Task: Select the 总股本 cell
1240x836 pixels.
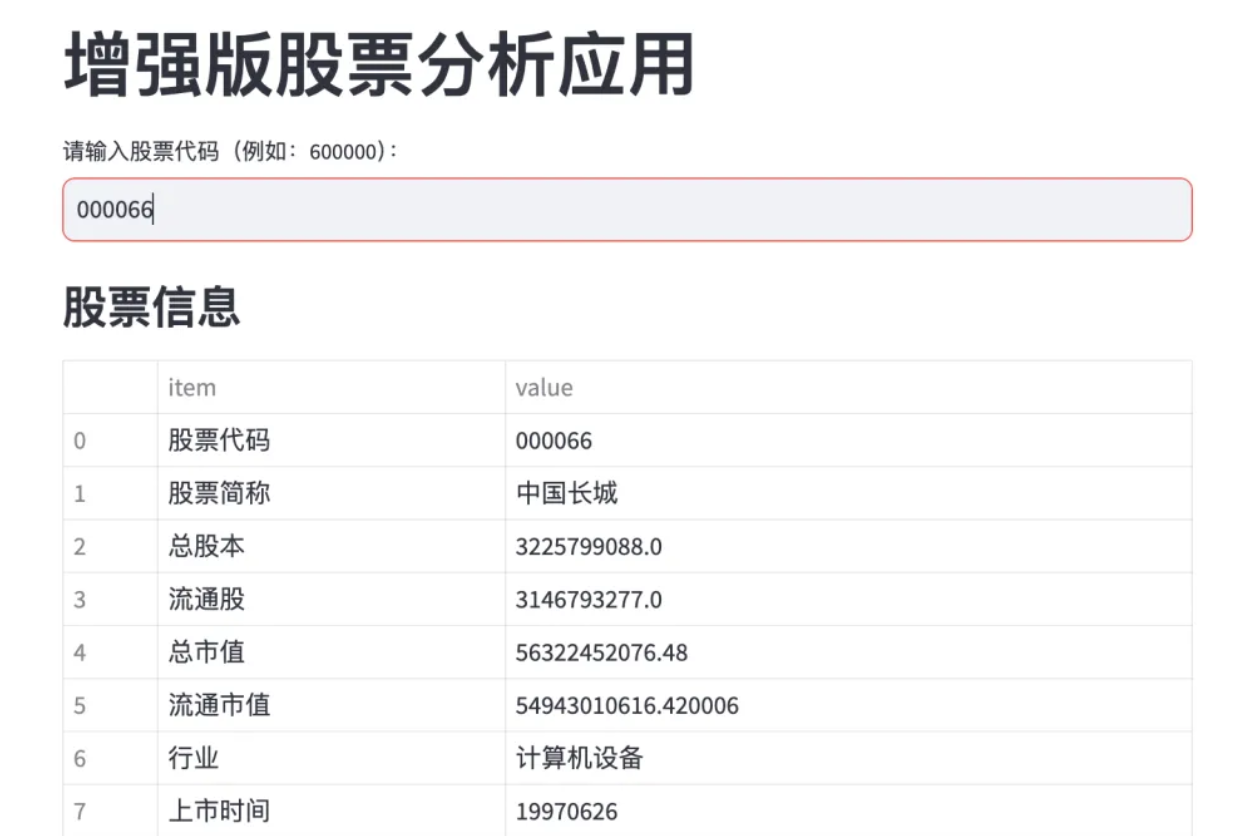Action: (331, 546)
